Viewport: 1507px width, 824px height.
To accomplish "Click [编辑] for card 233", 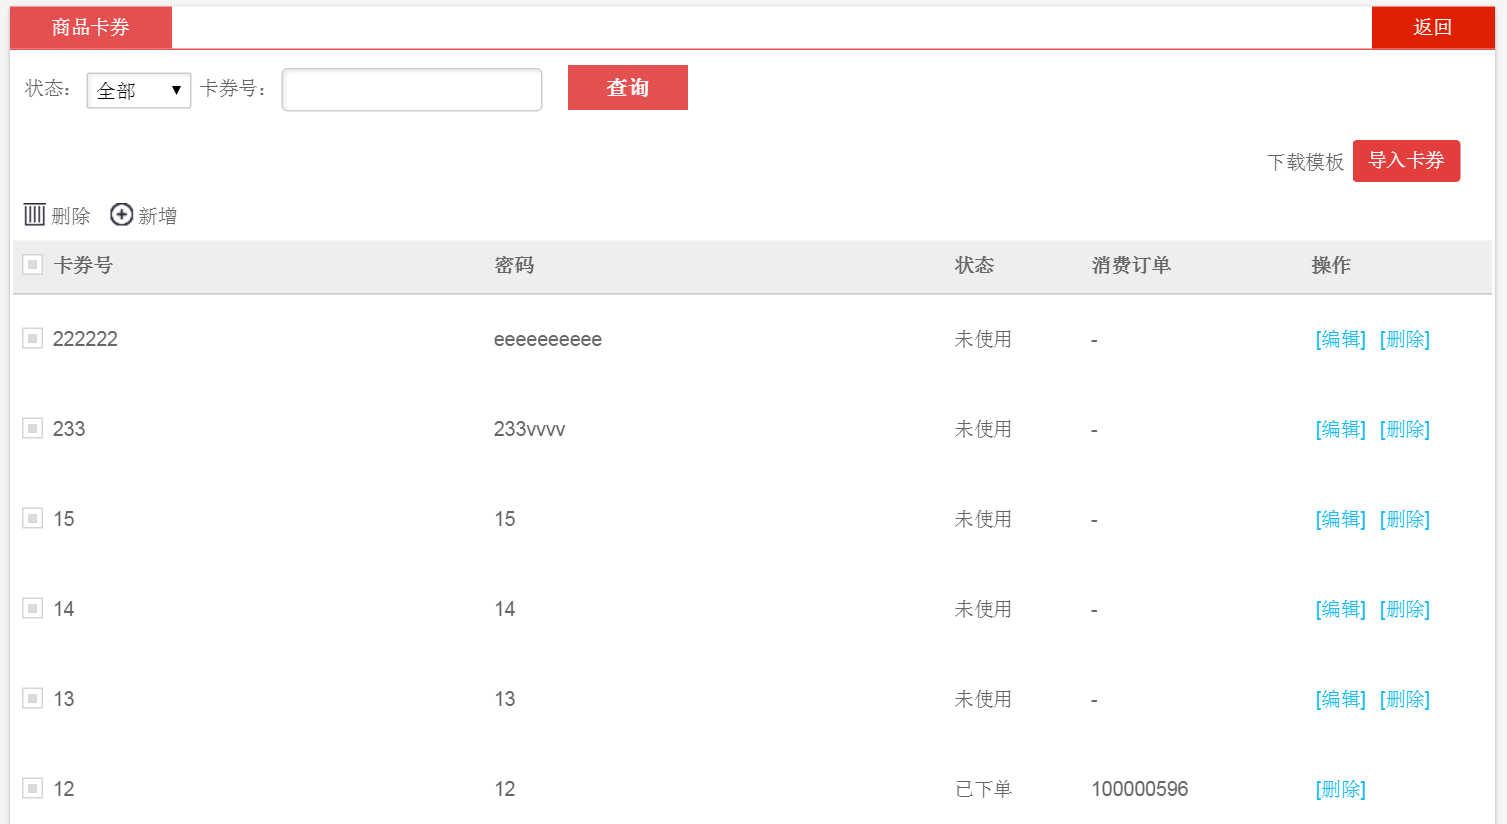I will click(1341, 429).
